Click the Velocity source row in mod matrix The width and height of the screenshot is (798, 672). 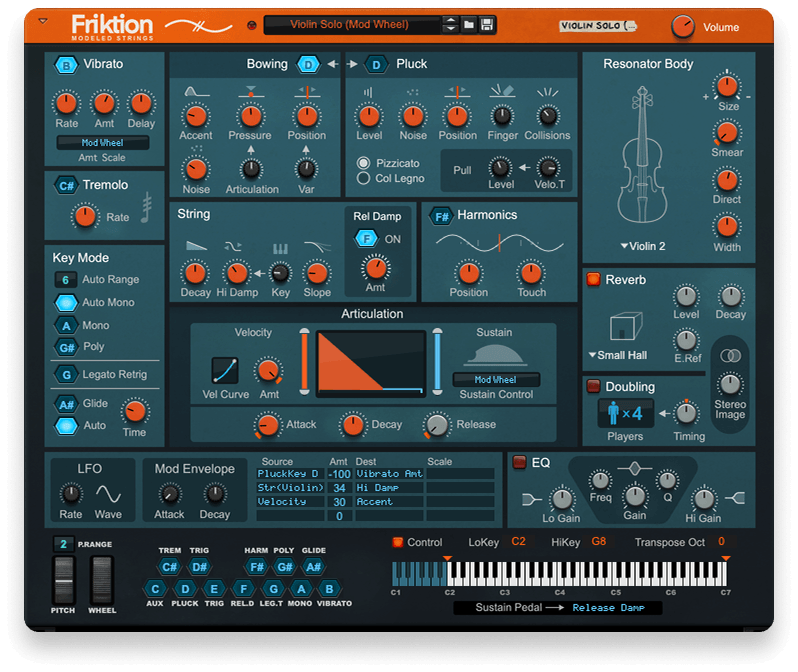coord(290,502)
